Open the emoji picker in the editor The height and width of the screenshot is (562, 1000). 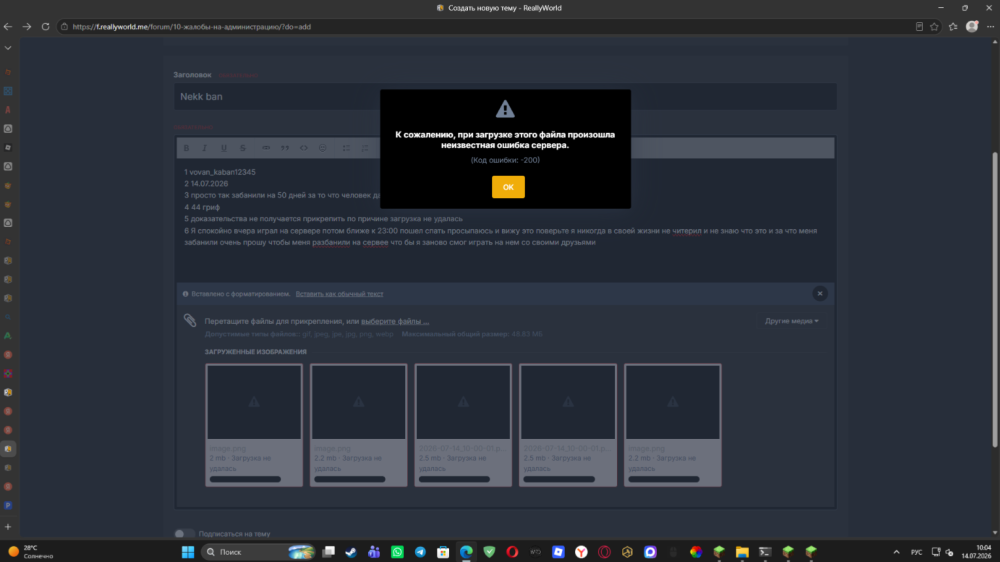(323, 148)
